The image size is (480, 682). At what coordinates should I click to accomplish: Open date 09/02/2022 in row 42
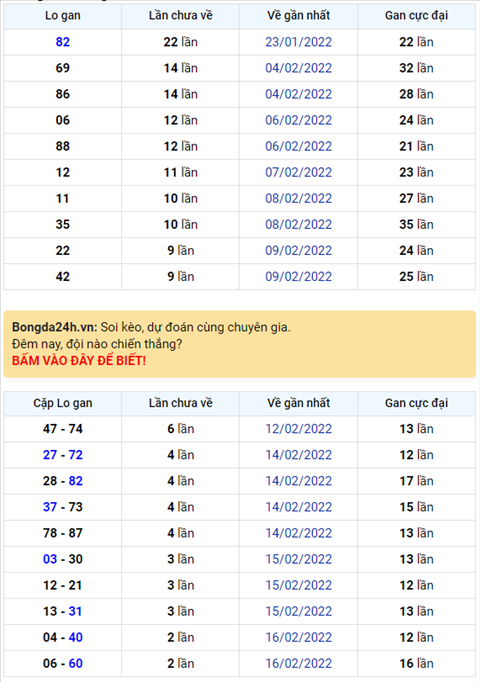(299, 277)
